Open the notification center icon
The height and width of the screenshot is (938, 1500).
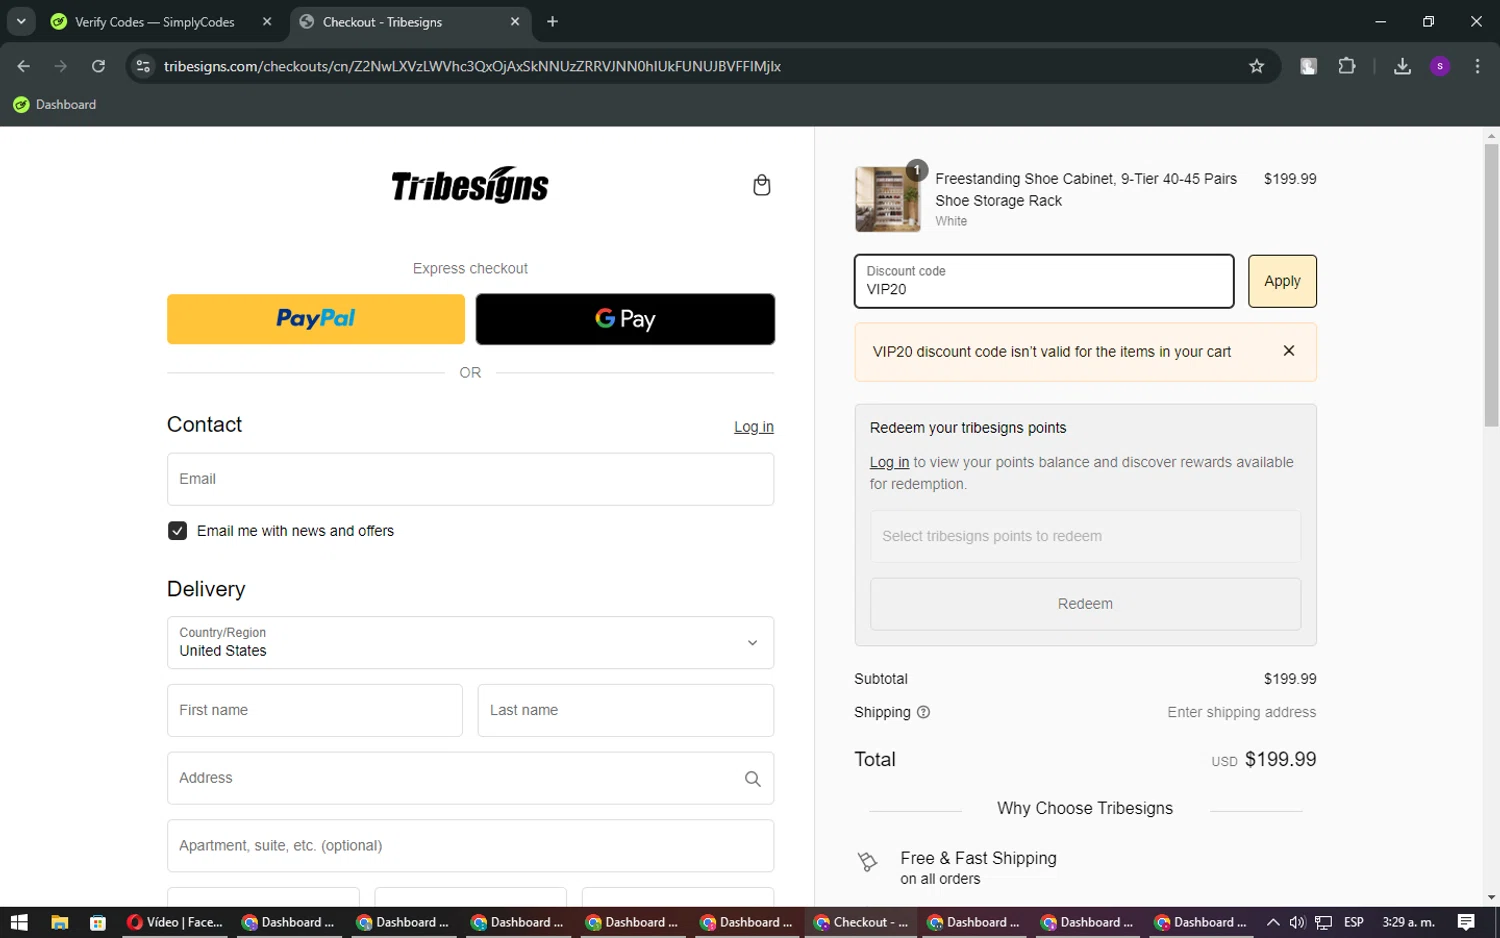[x=1466, y=922]
